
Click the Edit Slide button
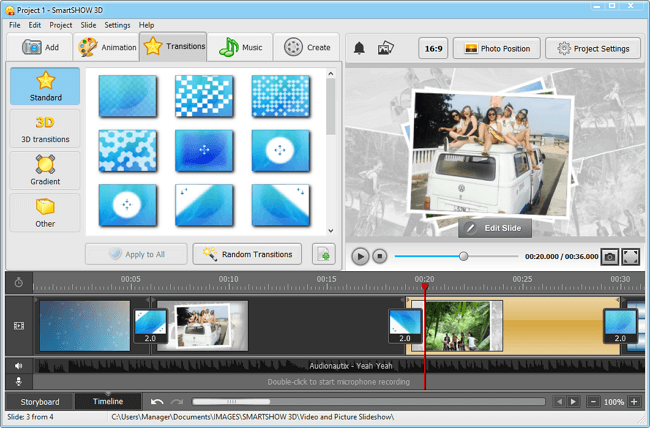point(495,228)
